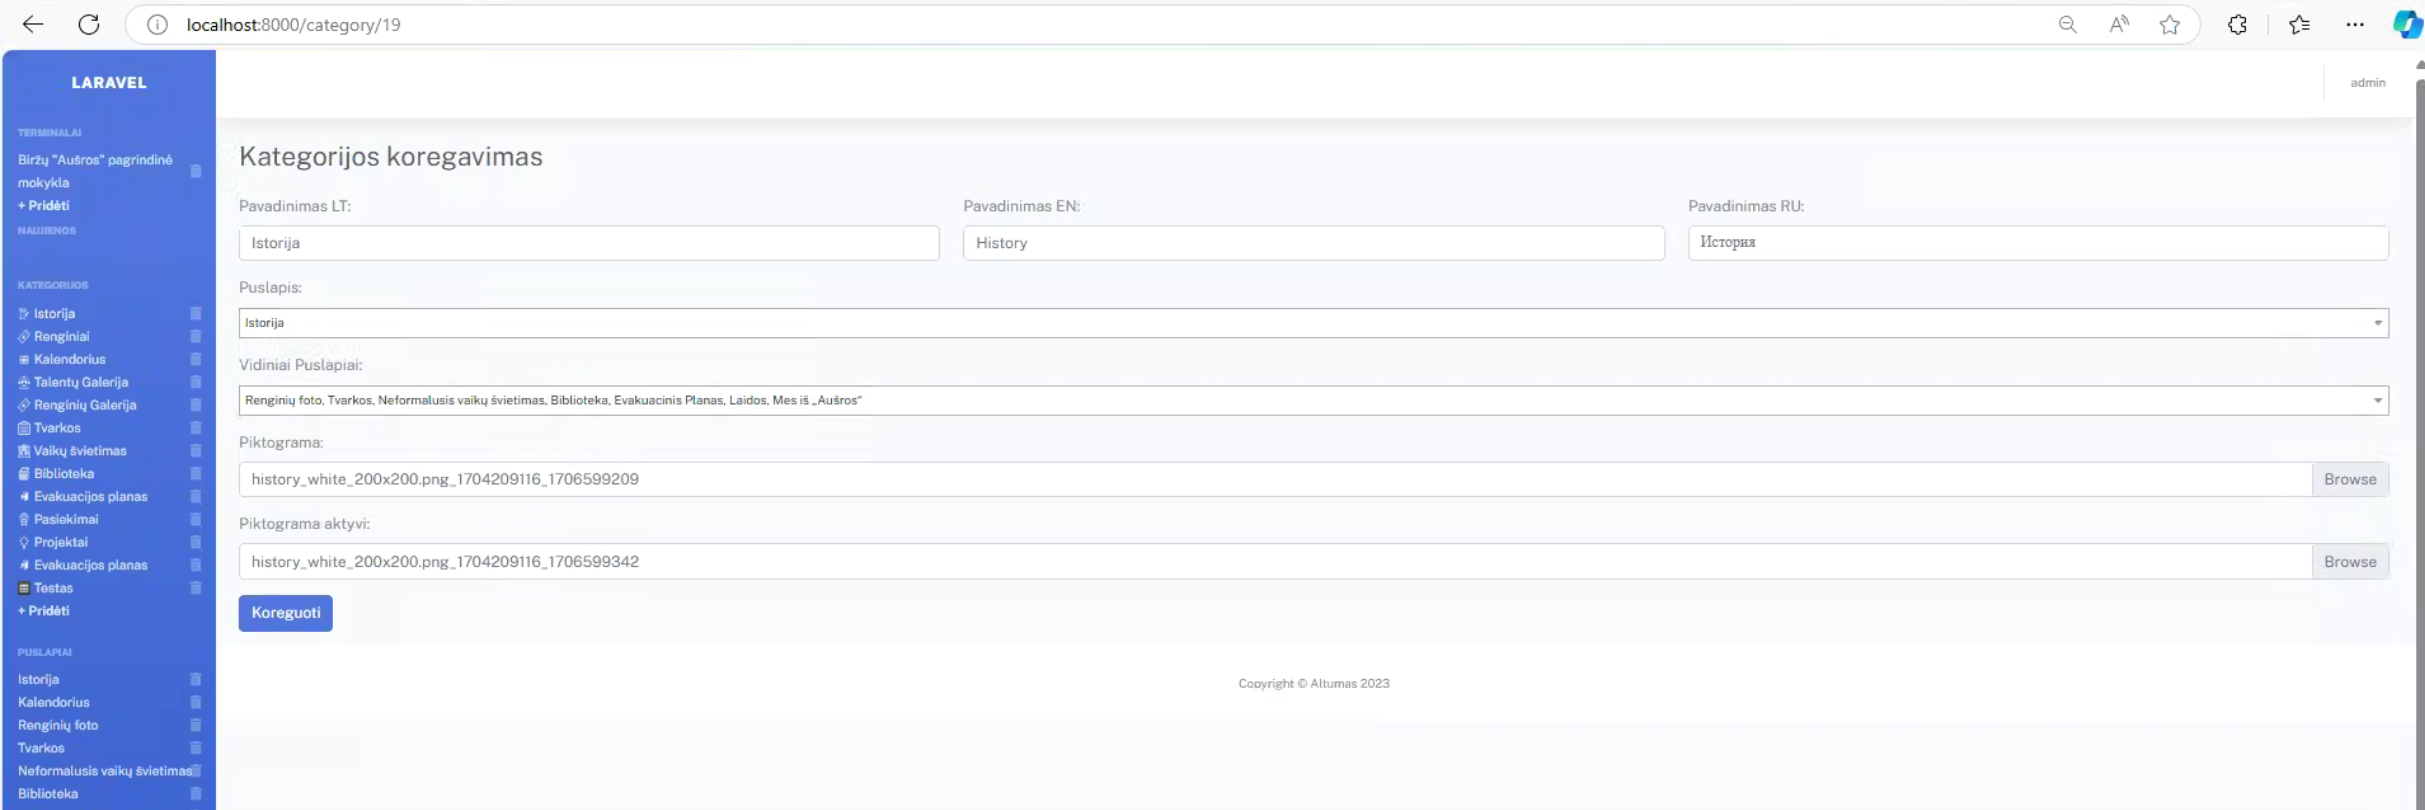Open browser settings and more menu
The image size is (2425, 810).
2355,25
